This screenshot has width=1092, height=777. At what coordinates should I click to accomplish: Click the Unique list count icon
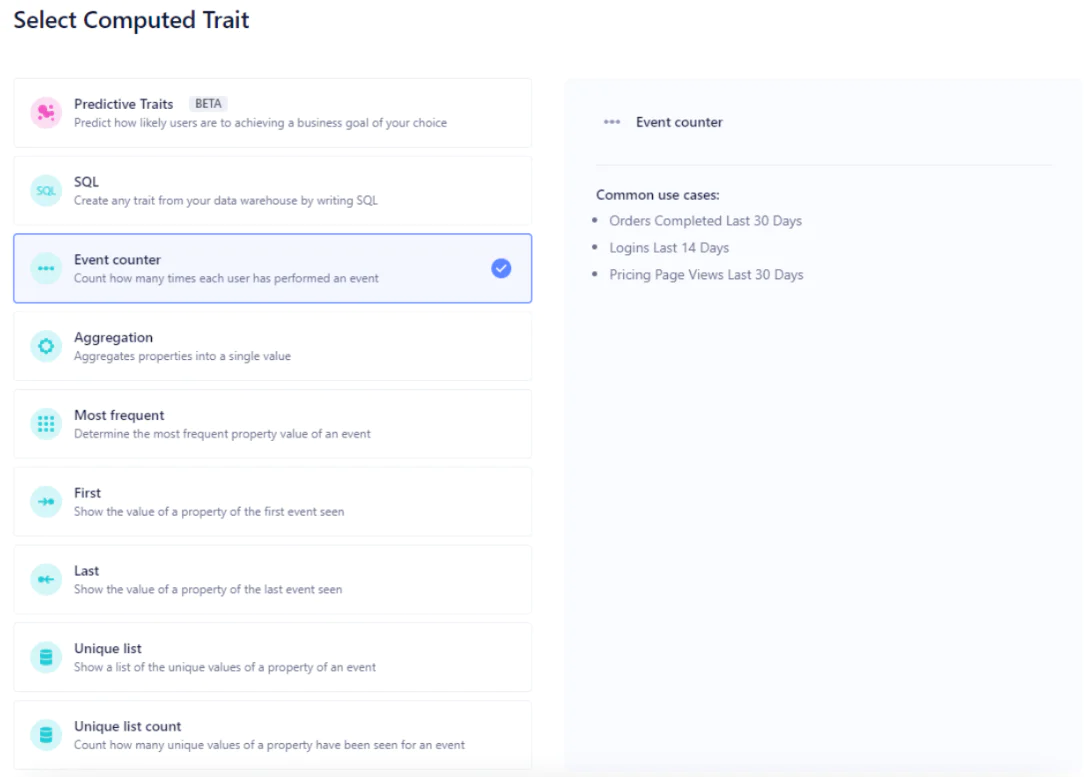coord(46,735)
